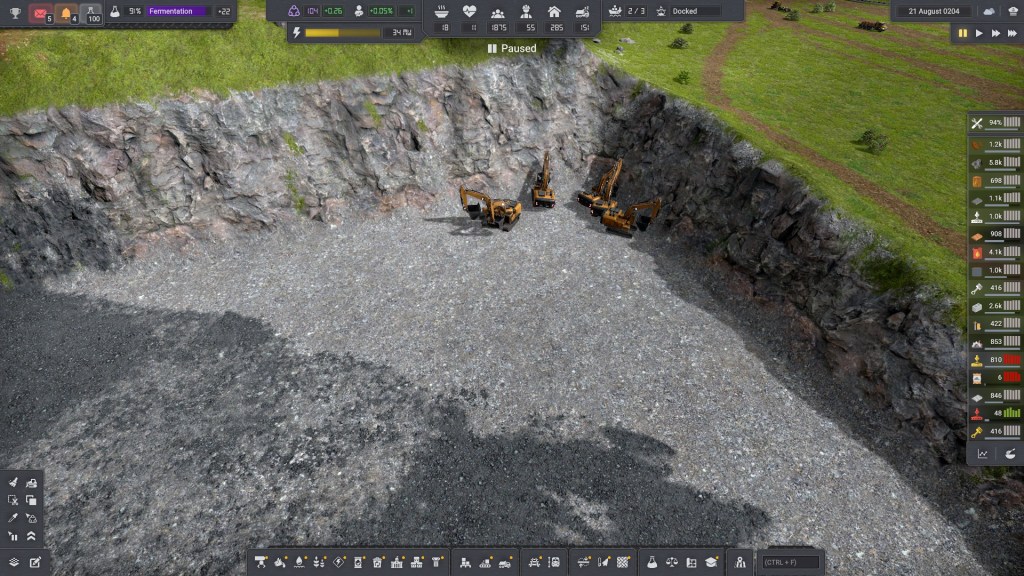The height and width of the screenshot is (576, 1024).
Task: Expand the layers overlay menu at bottom-left
Action: (x=13, y=563)
